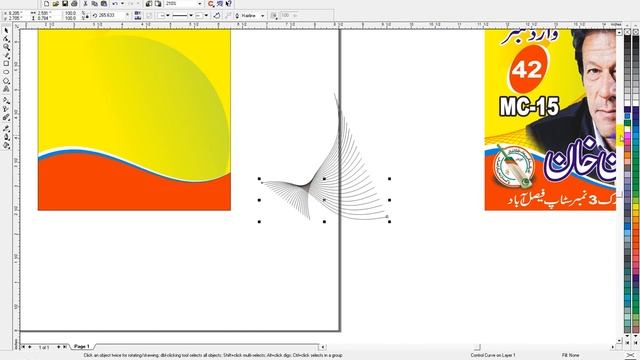Click the yellow and orange wave background design
The height and width of the screenshot is (360, 640).
134,120
